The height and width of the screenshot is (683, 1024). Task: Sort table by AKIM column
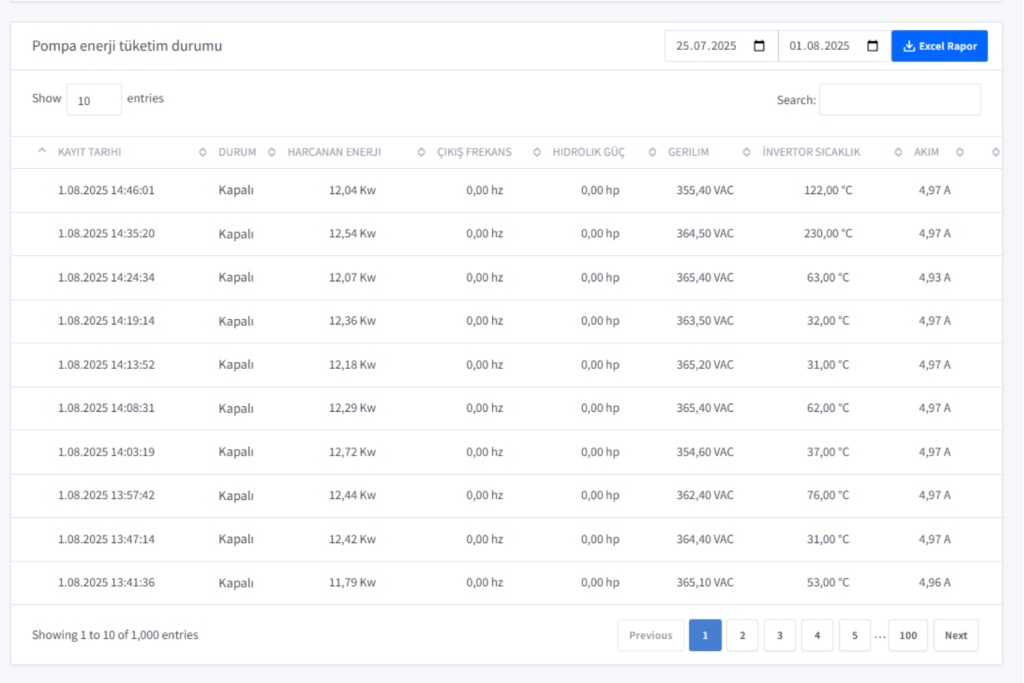tap(926, 152)
